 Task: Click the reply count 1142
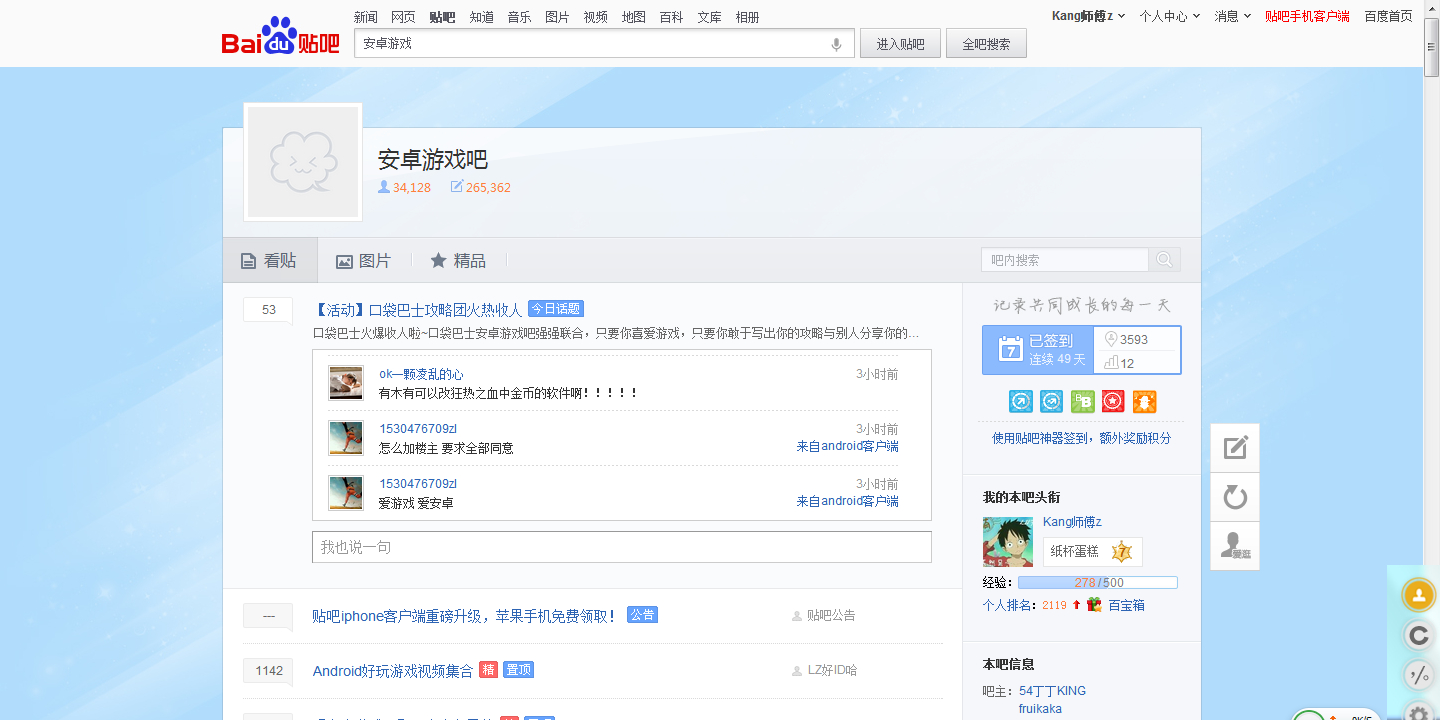(268, 671)
